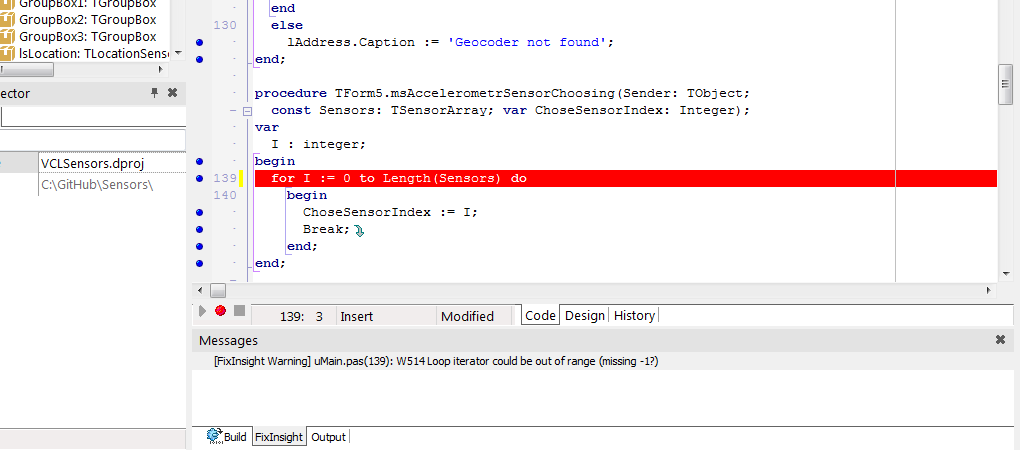The image size is (1020, 450).
Task: Click the Build tab gear icon
Action: pyautogui.click(x=213, y=436)
